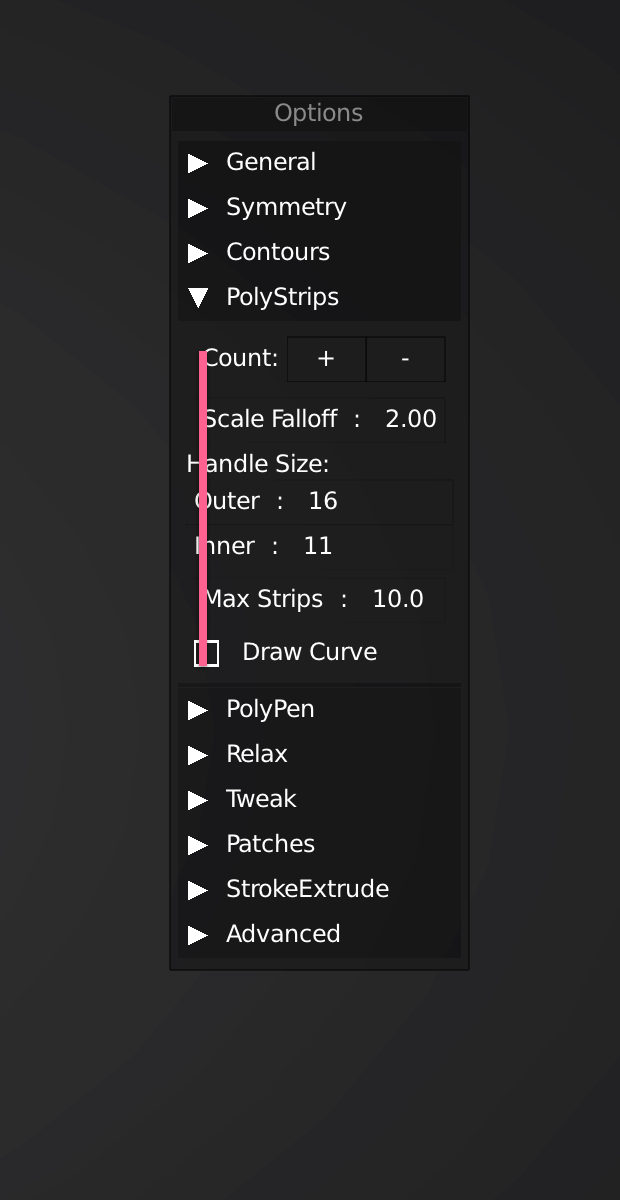Viewport: 620px width, 1200px height.
Task: Expand the PolyPen tool settings
Action: [270, 709]
